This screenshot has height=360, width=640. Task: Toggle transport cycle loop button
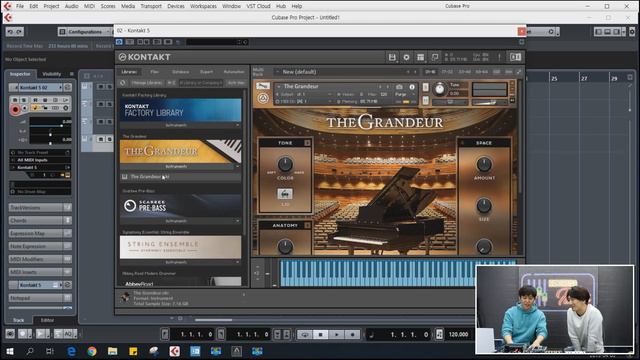(304, 334)
